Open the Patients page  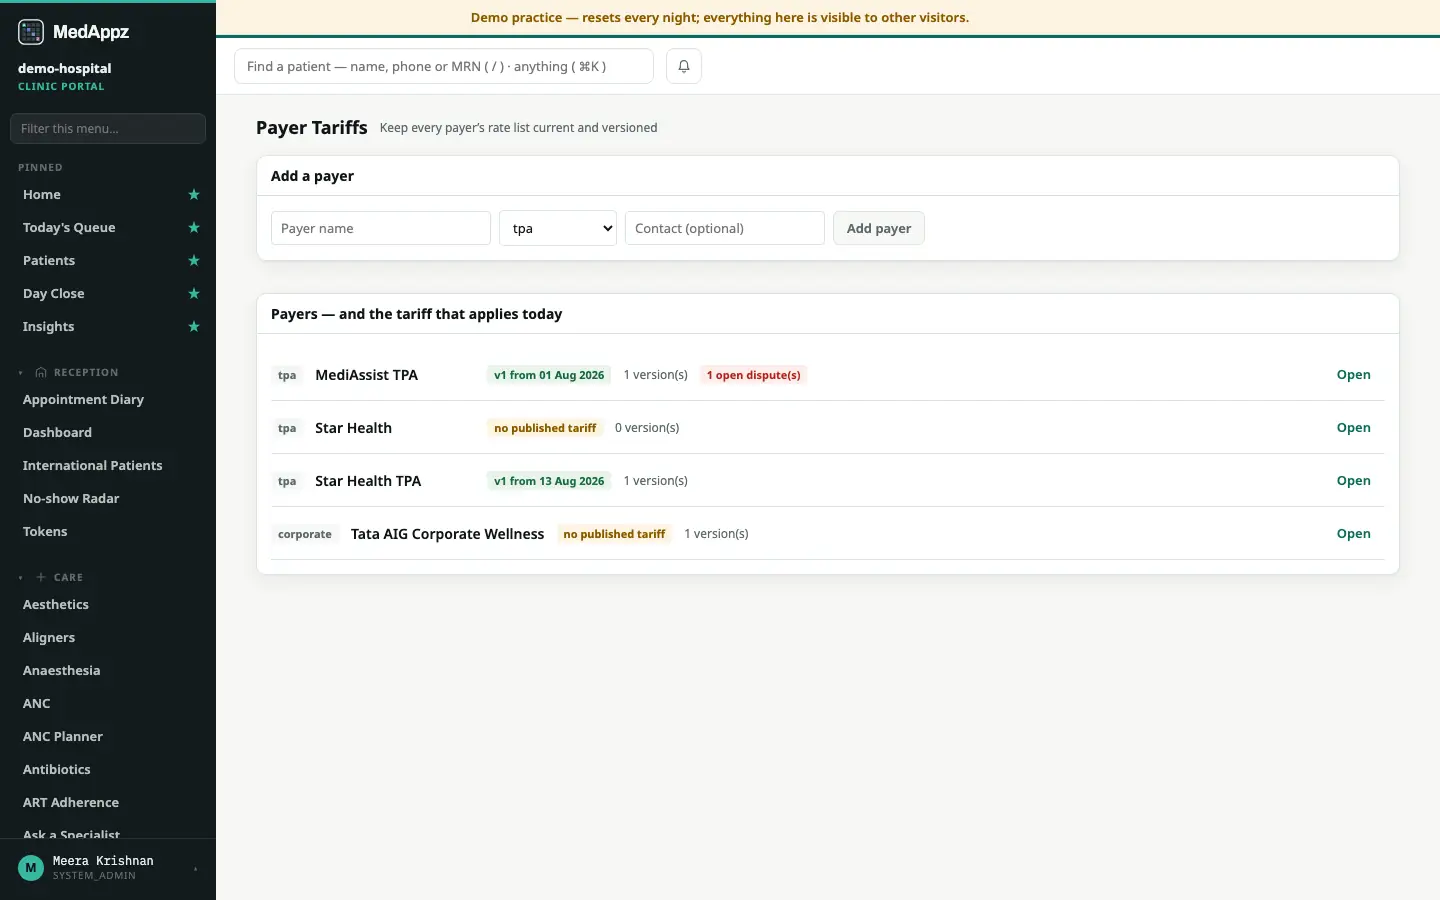(49, 261)
